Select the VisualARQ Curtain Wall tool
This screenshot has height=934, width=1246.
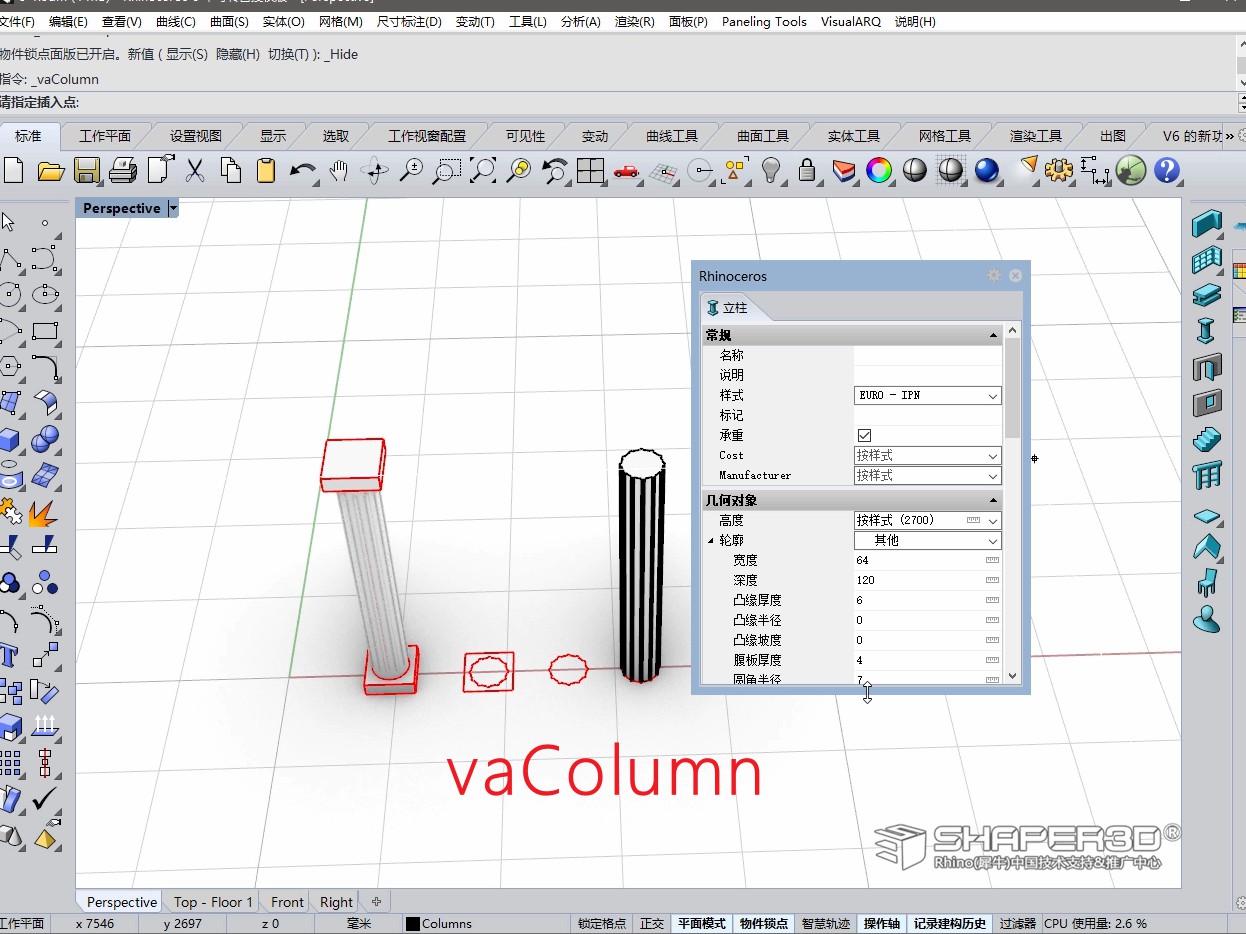click(x=1207, y=260)
